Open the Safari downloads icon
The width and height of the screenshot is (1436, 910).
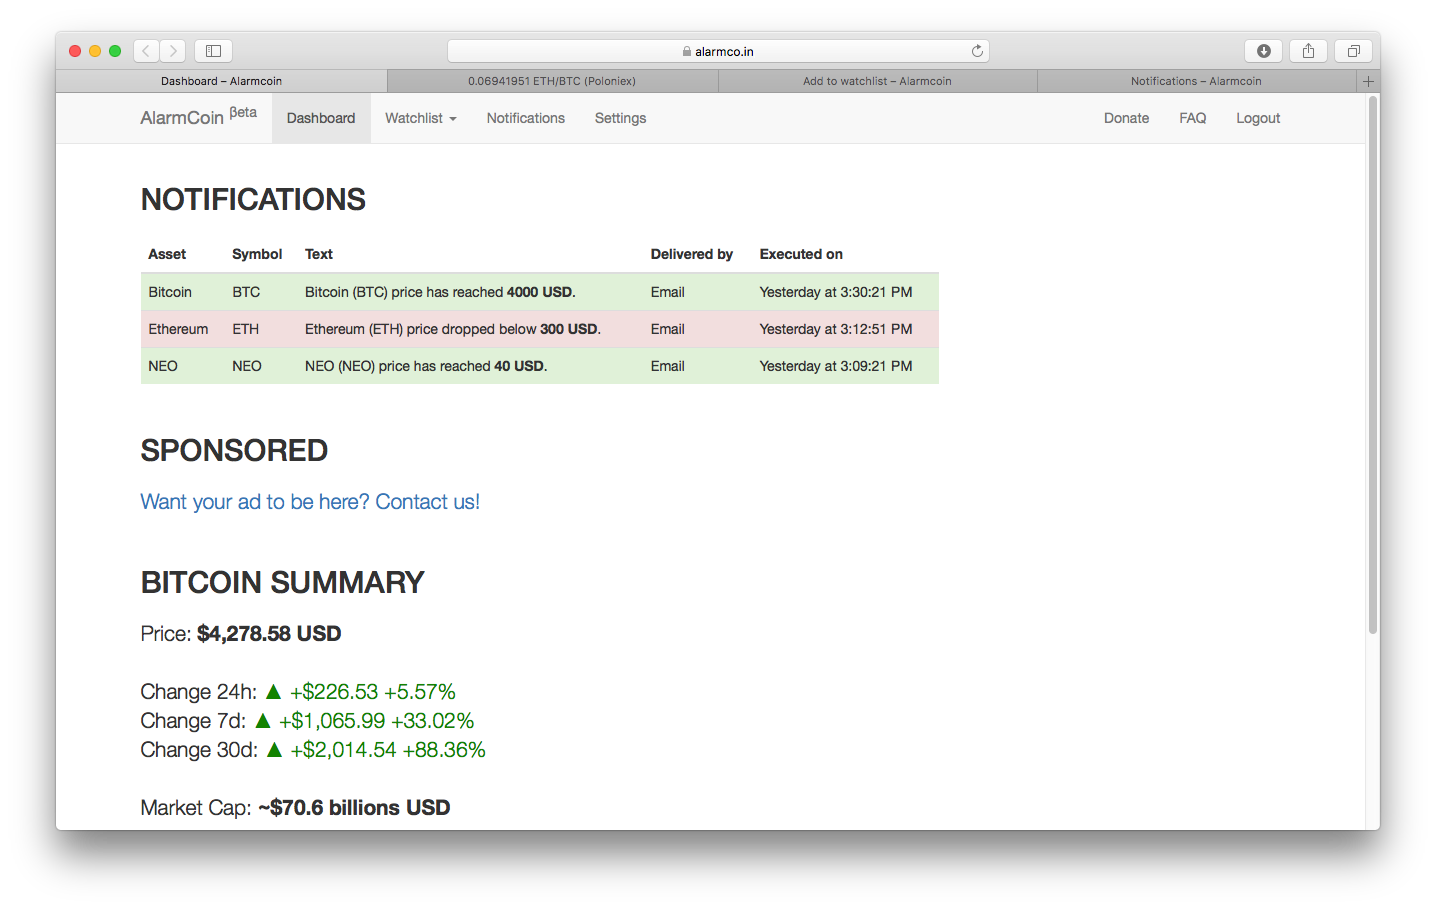(x=1263, y=51)
